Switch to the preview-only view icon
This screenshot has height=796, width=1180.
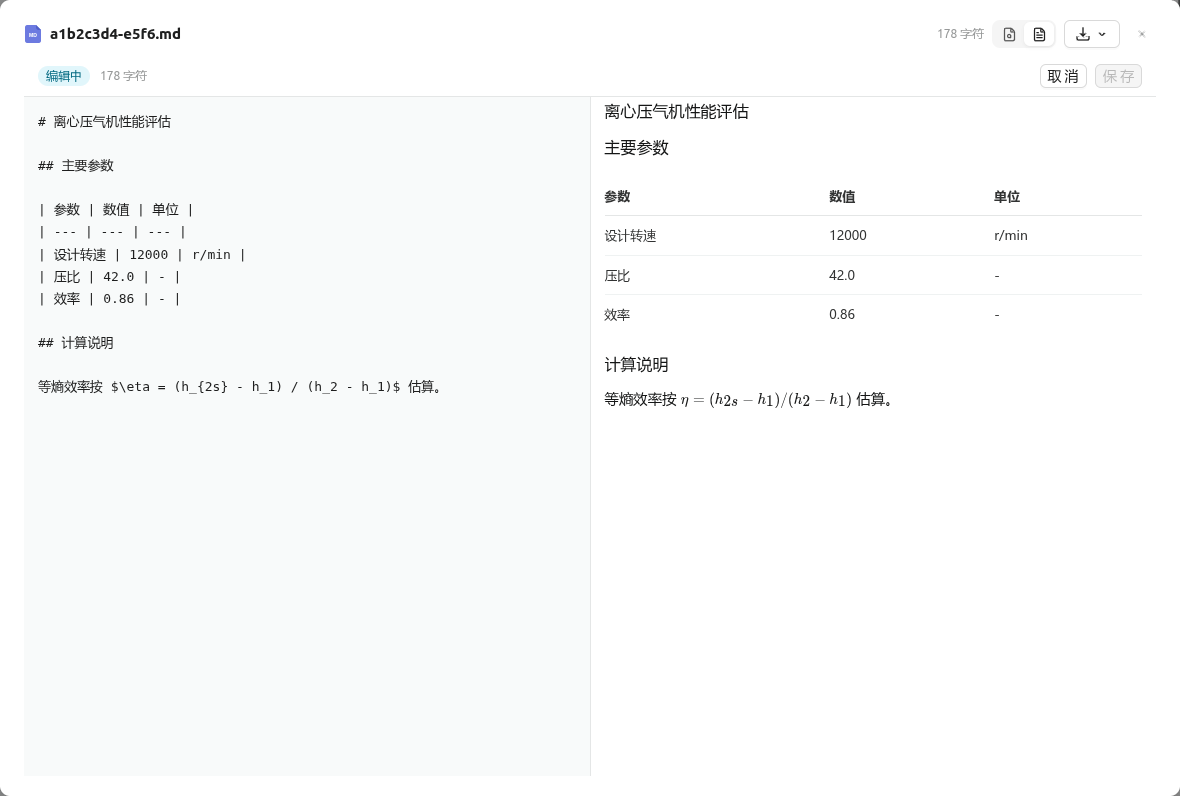coord(1009,34)
